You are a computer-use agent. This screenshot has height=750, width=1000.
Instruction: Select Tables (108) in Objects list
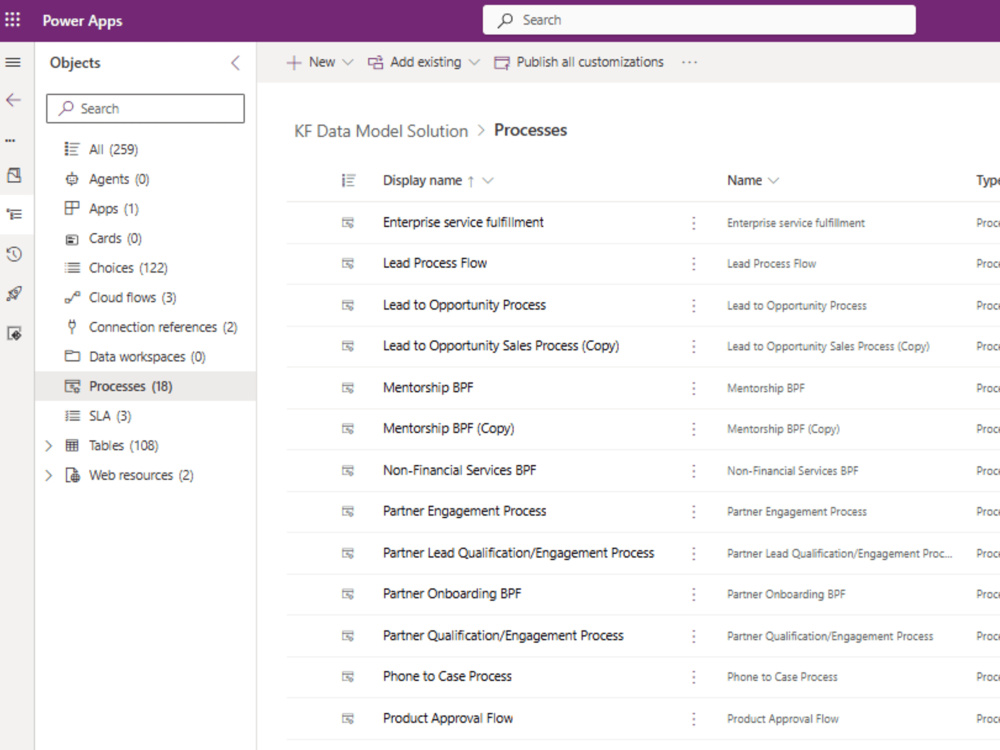click(124, 446)
